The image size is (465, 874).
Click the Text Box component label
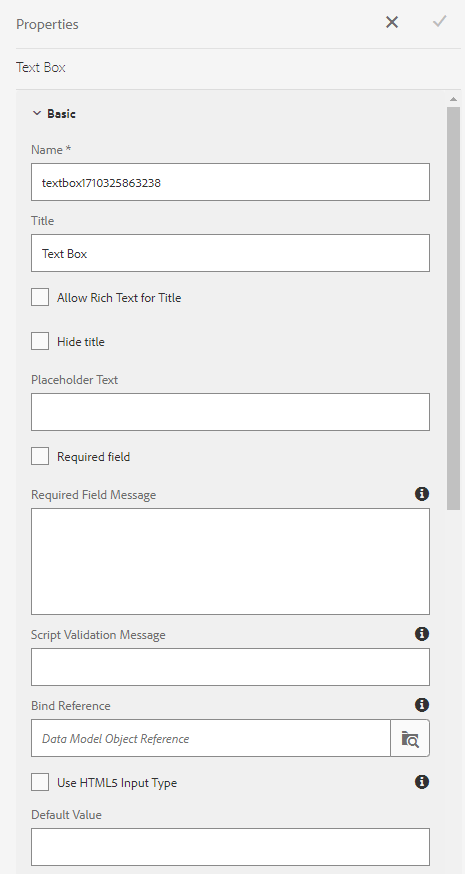click(x=41, y=67)
